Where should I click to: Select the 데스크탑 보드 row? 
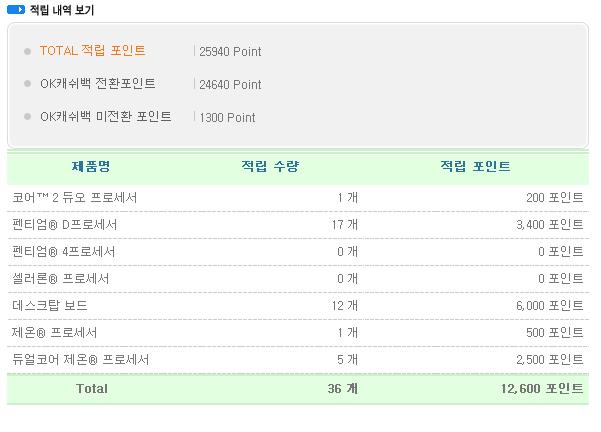pyautogui.click(x=298, y=306)
